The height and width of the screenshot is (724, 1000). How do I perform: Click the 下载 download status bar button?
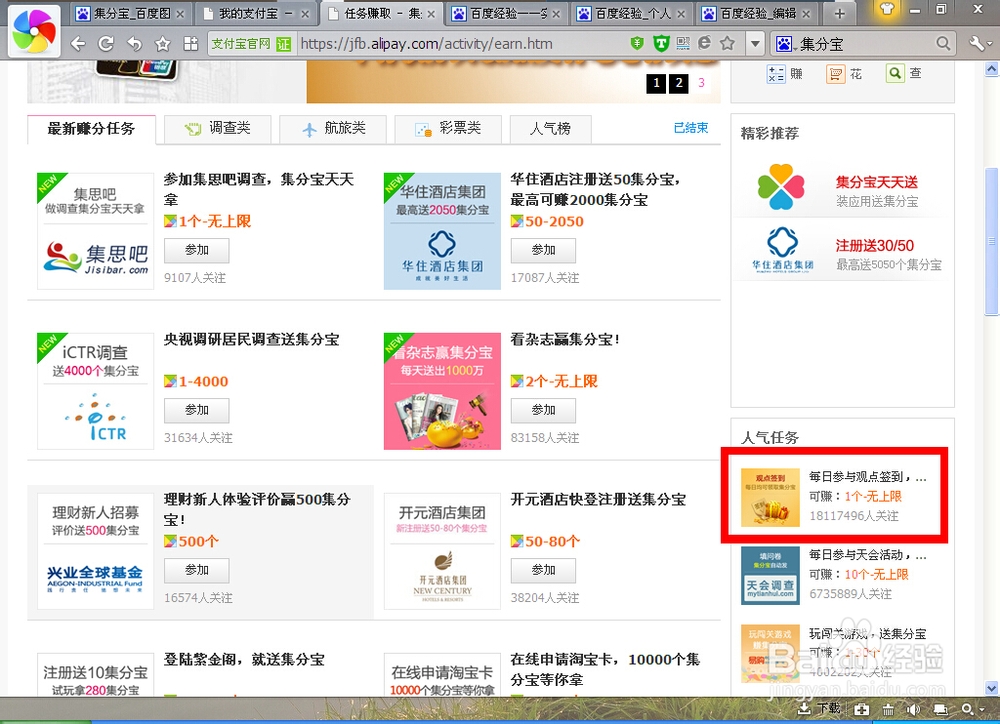(819, 709)
